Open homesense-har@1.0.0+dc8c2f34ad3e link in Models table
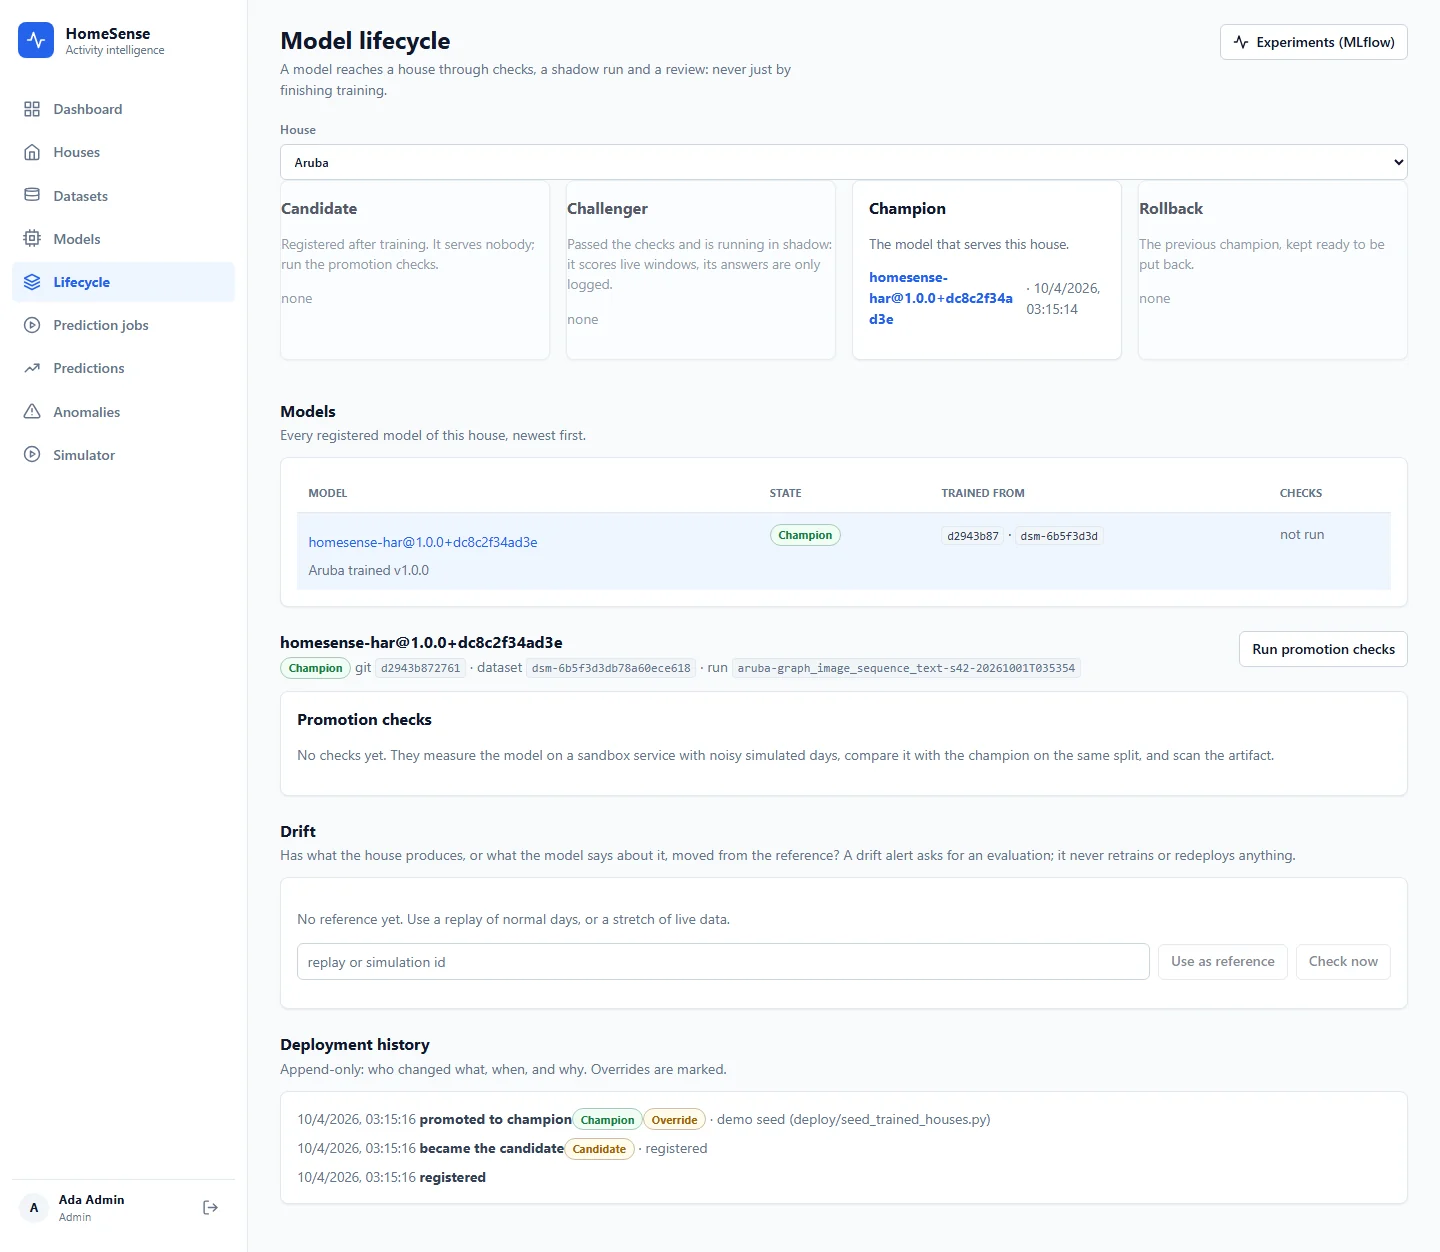1440x1252 pixels. coord(423,542)
